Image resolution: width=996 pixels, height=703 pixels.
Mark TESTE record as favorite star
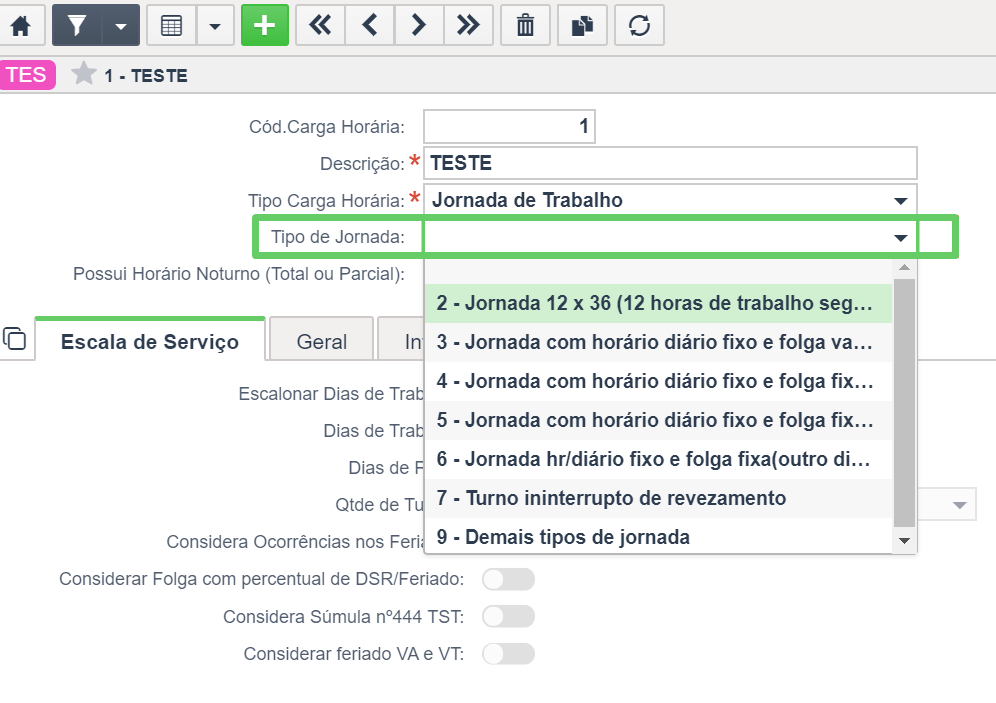(84, 75)
